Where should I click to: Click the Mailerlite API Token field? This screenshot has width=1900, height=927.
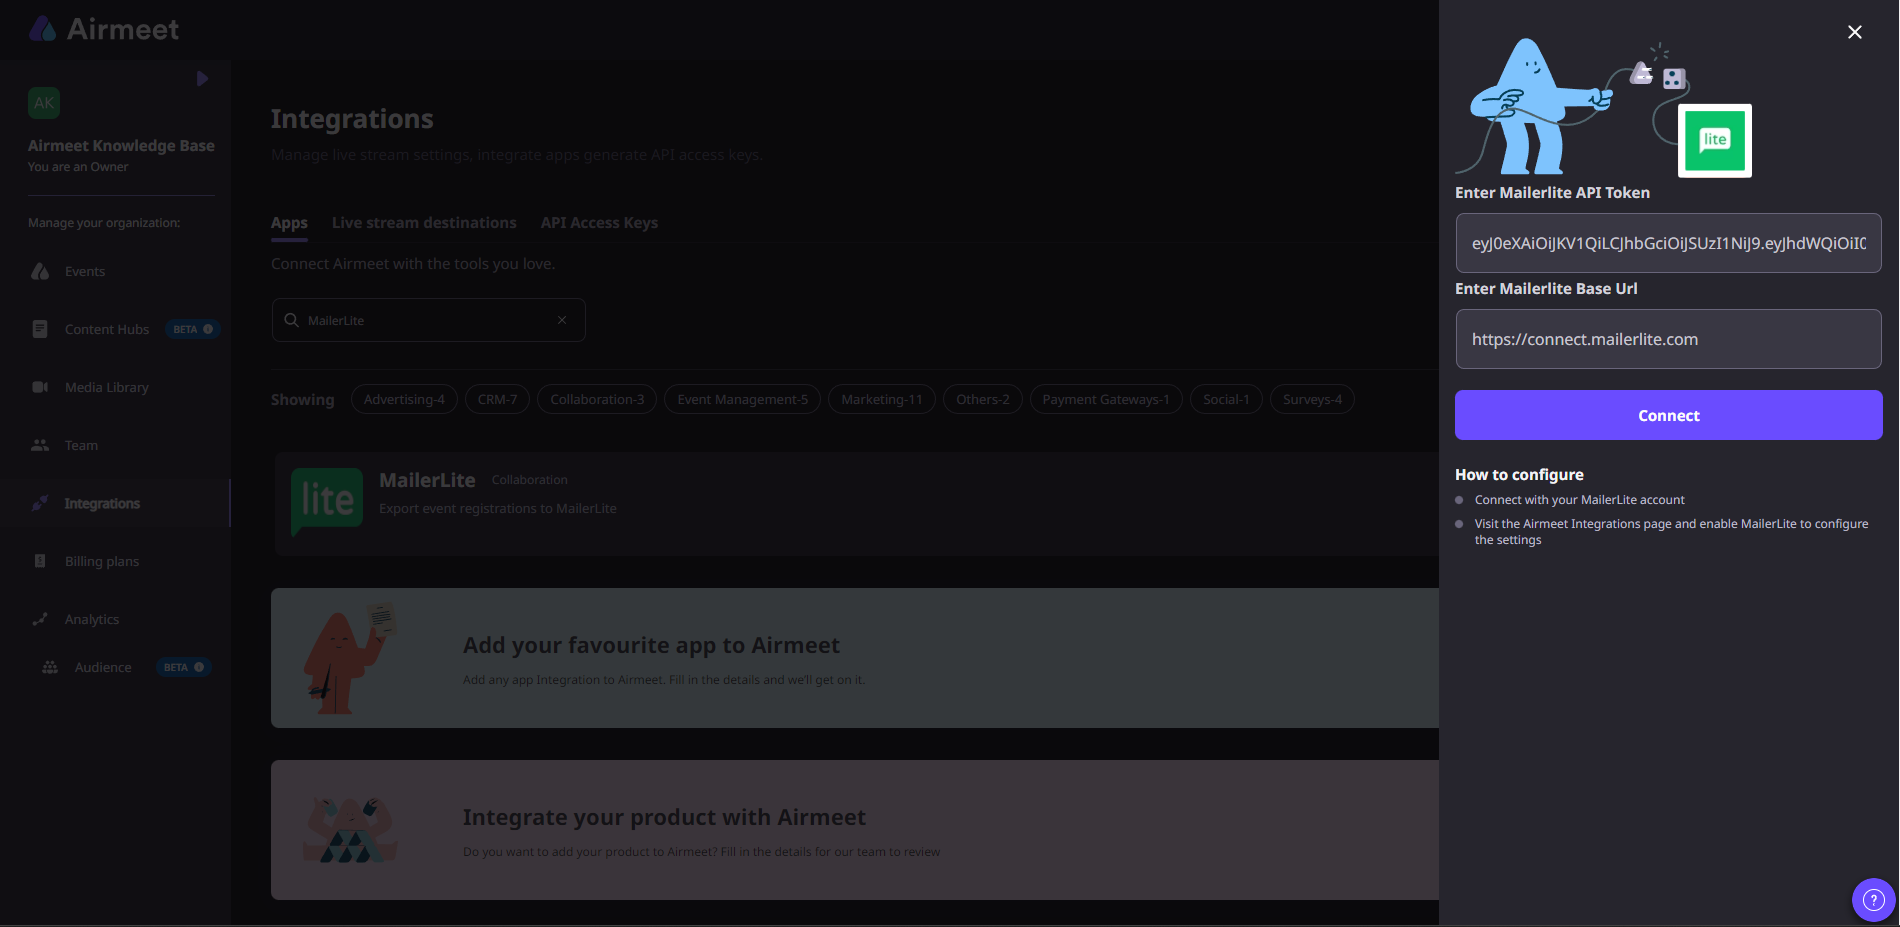(1668, 243)
